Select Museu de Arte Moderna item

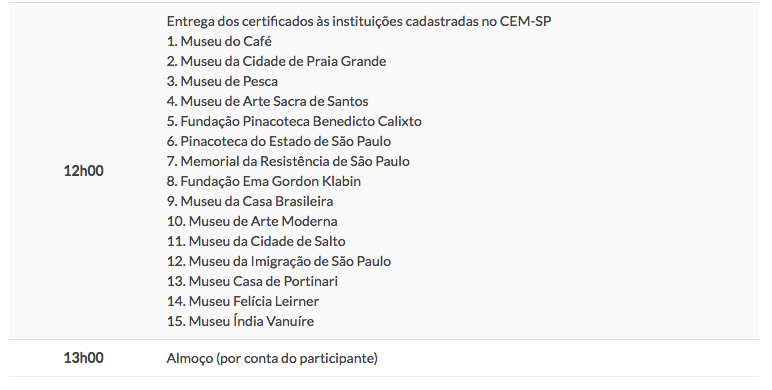[x=252, y=221]
